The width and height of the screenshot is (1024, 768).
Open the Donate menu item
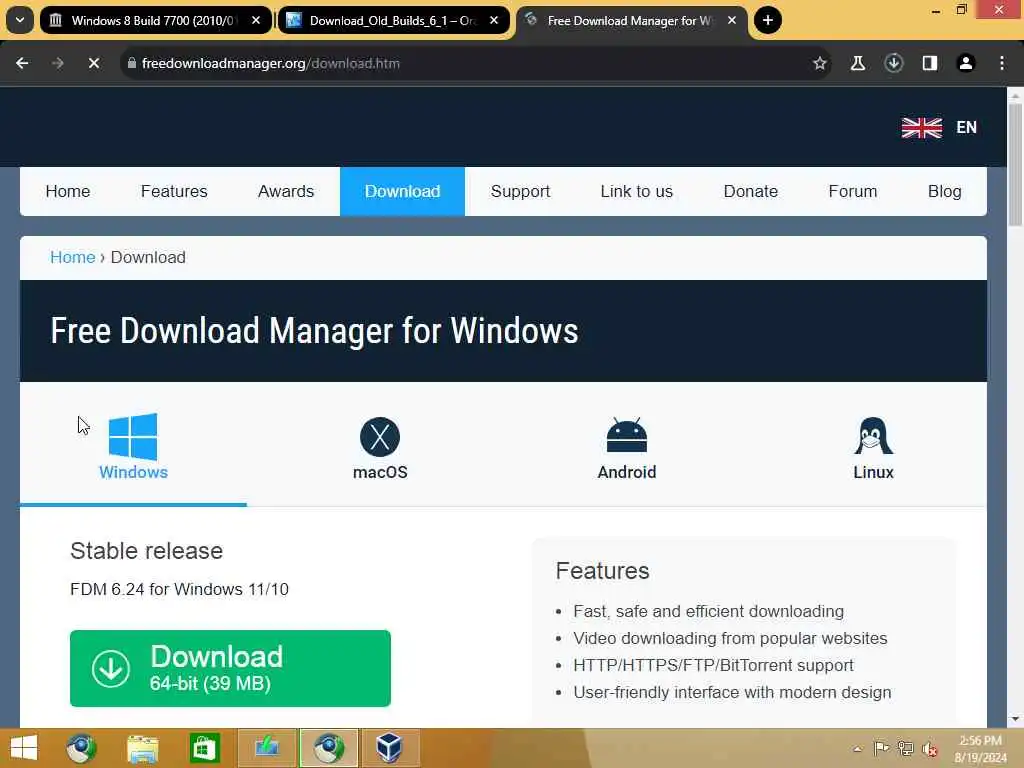coord(750,191)
